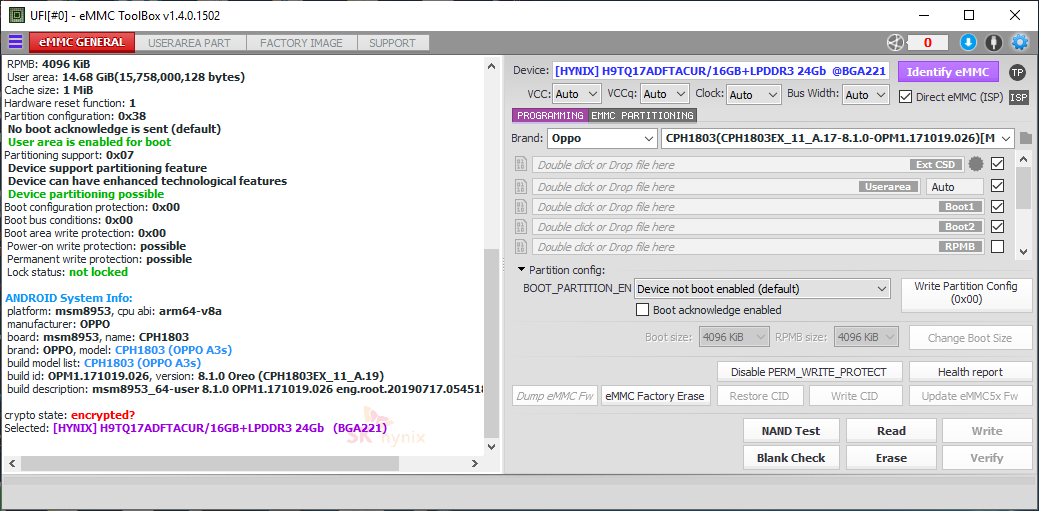Open the Bus Width dropdown
This screenshot has height=511, width=1039.
tap(865, 94)
